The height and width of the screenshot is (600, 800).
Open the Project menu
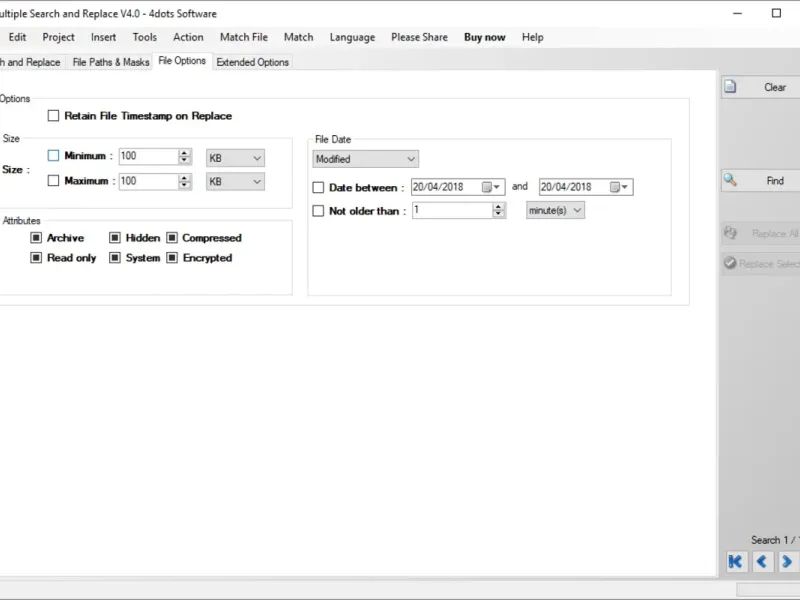coord(58,37)
